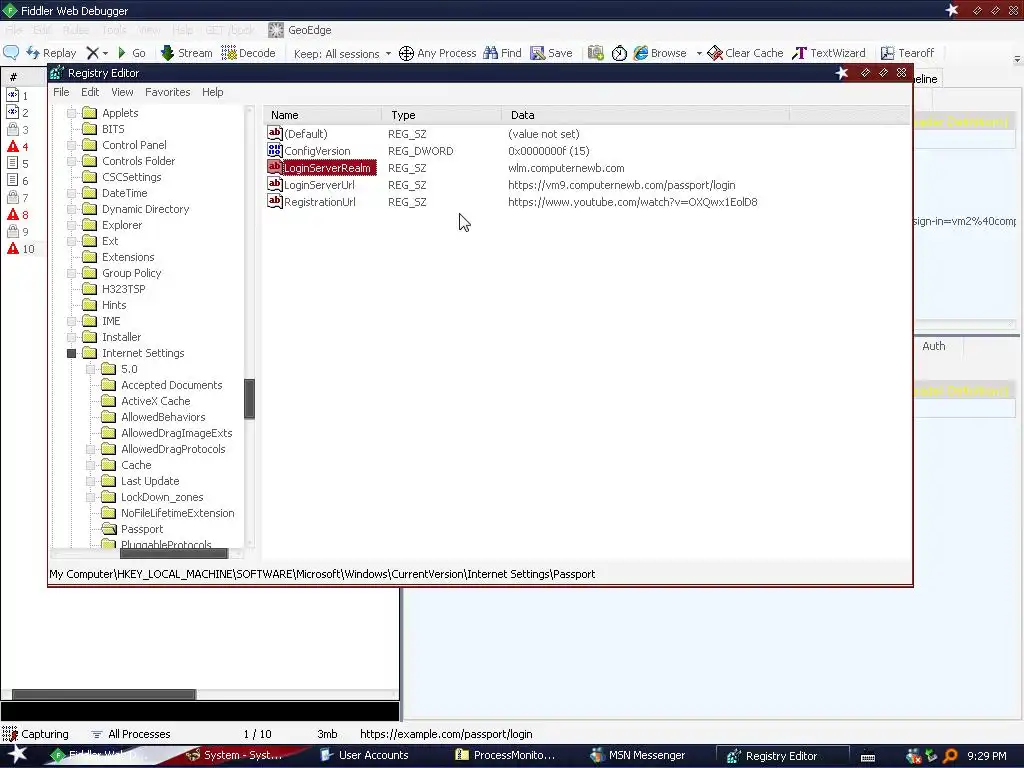Click the timer stopwatch icon in Fiddler
Image resolution: width=1024 pixels, height=768 pixels.
coord(619,53)
